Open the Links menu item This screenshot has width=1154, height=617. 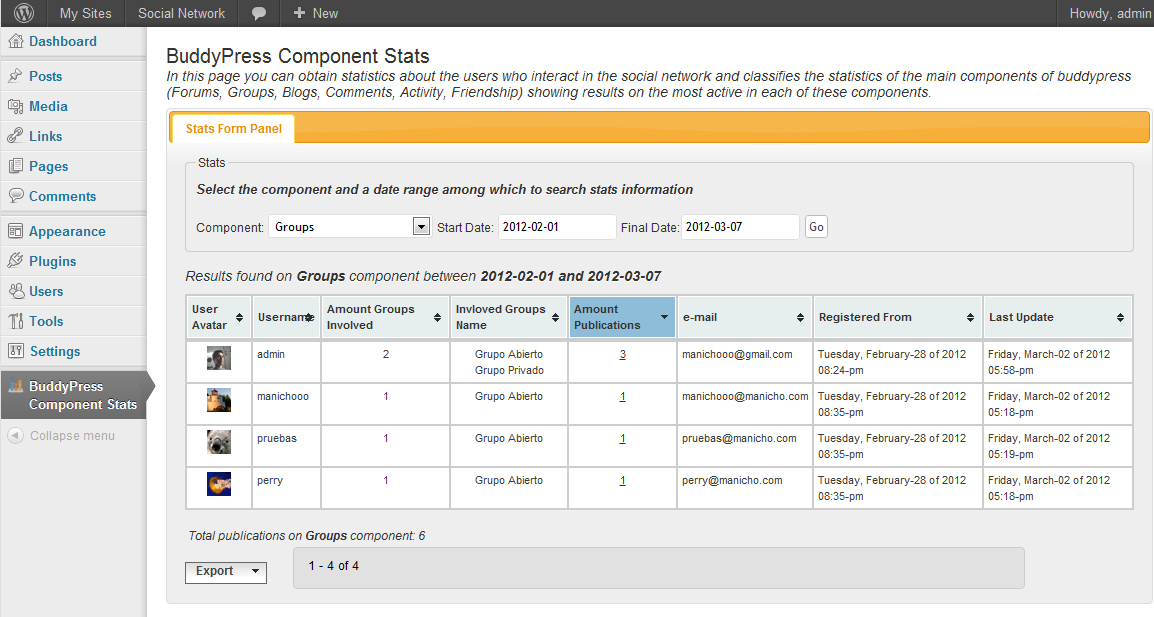coord(46,136)
